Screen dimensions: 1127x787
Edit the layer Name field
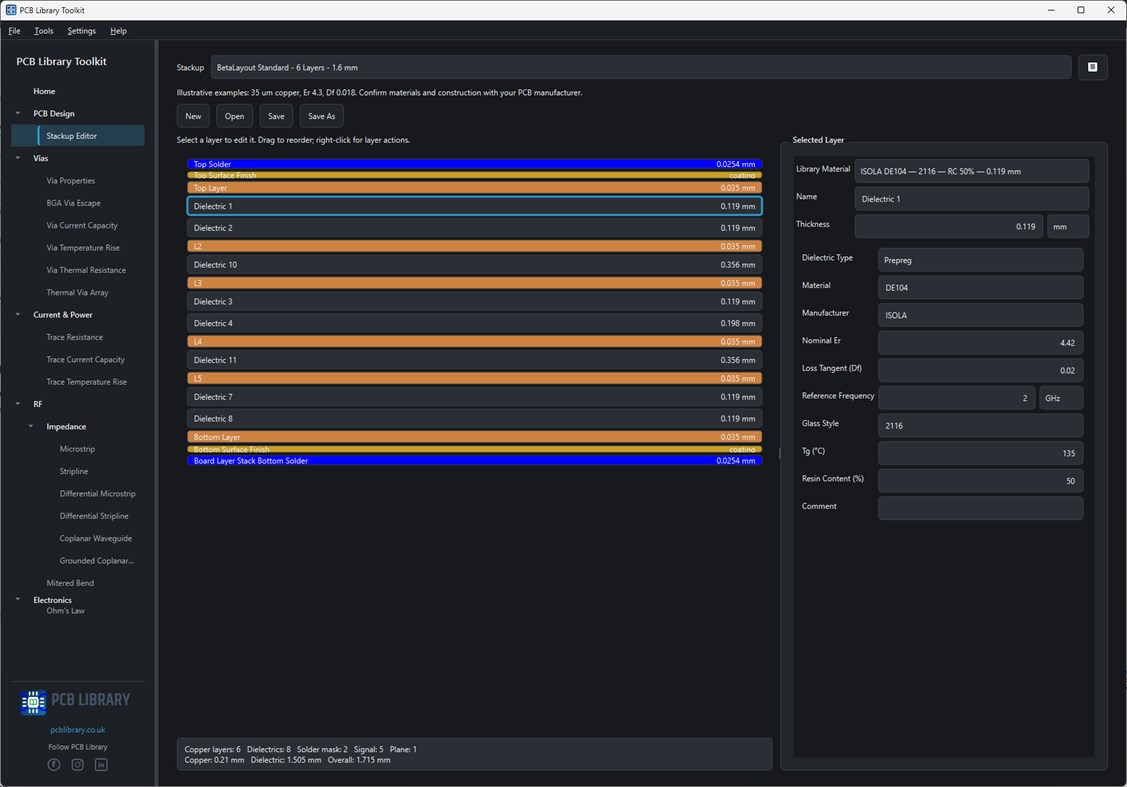click(x=971, y=199)
